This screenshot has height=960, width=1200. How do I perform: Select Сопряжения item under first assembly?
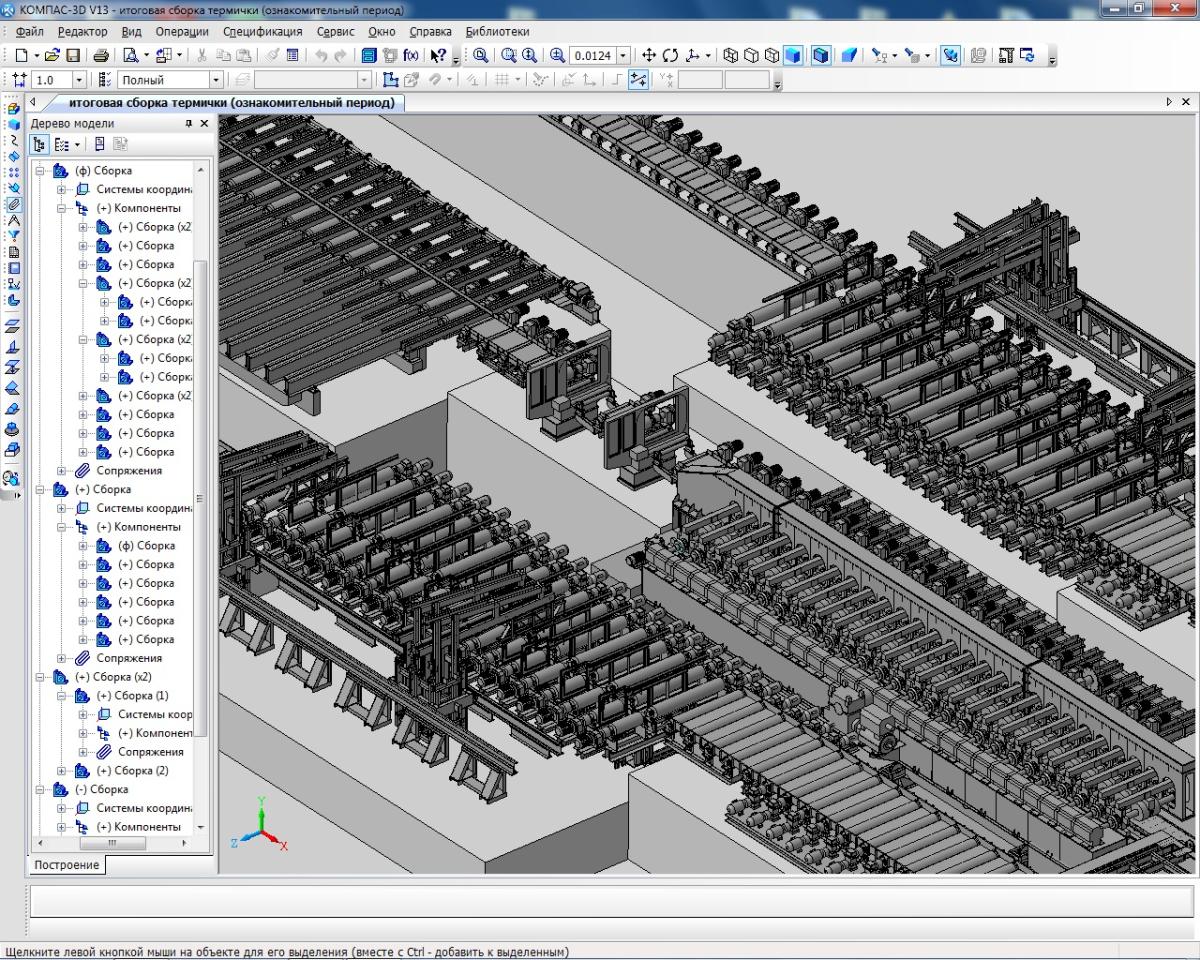(128, 471)
